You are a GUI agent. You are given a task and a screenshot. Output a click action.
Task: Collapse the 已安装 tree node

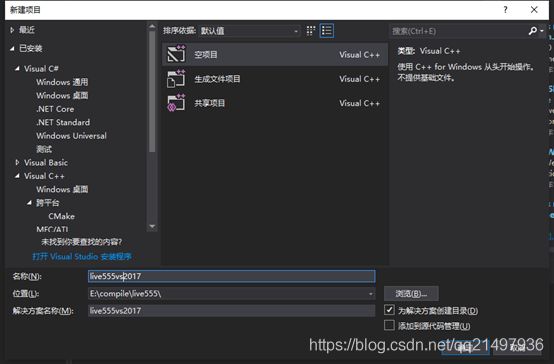12,48
